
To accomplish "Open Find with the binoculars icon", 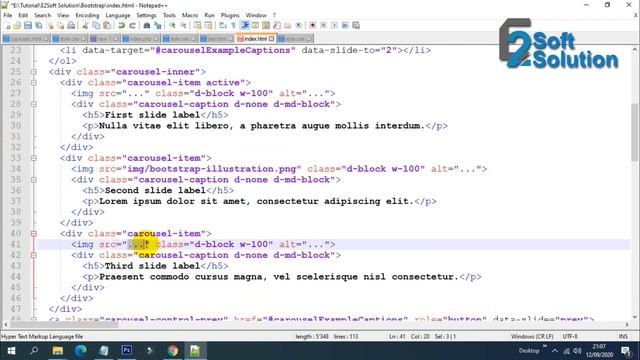I will pos(147,25).
